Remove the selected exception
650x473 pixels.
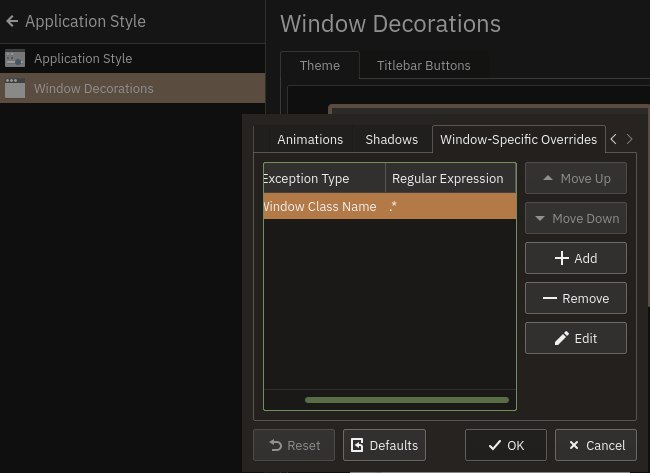576,298
